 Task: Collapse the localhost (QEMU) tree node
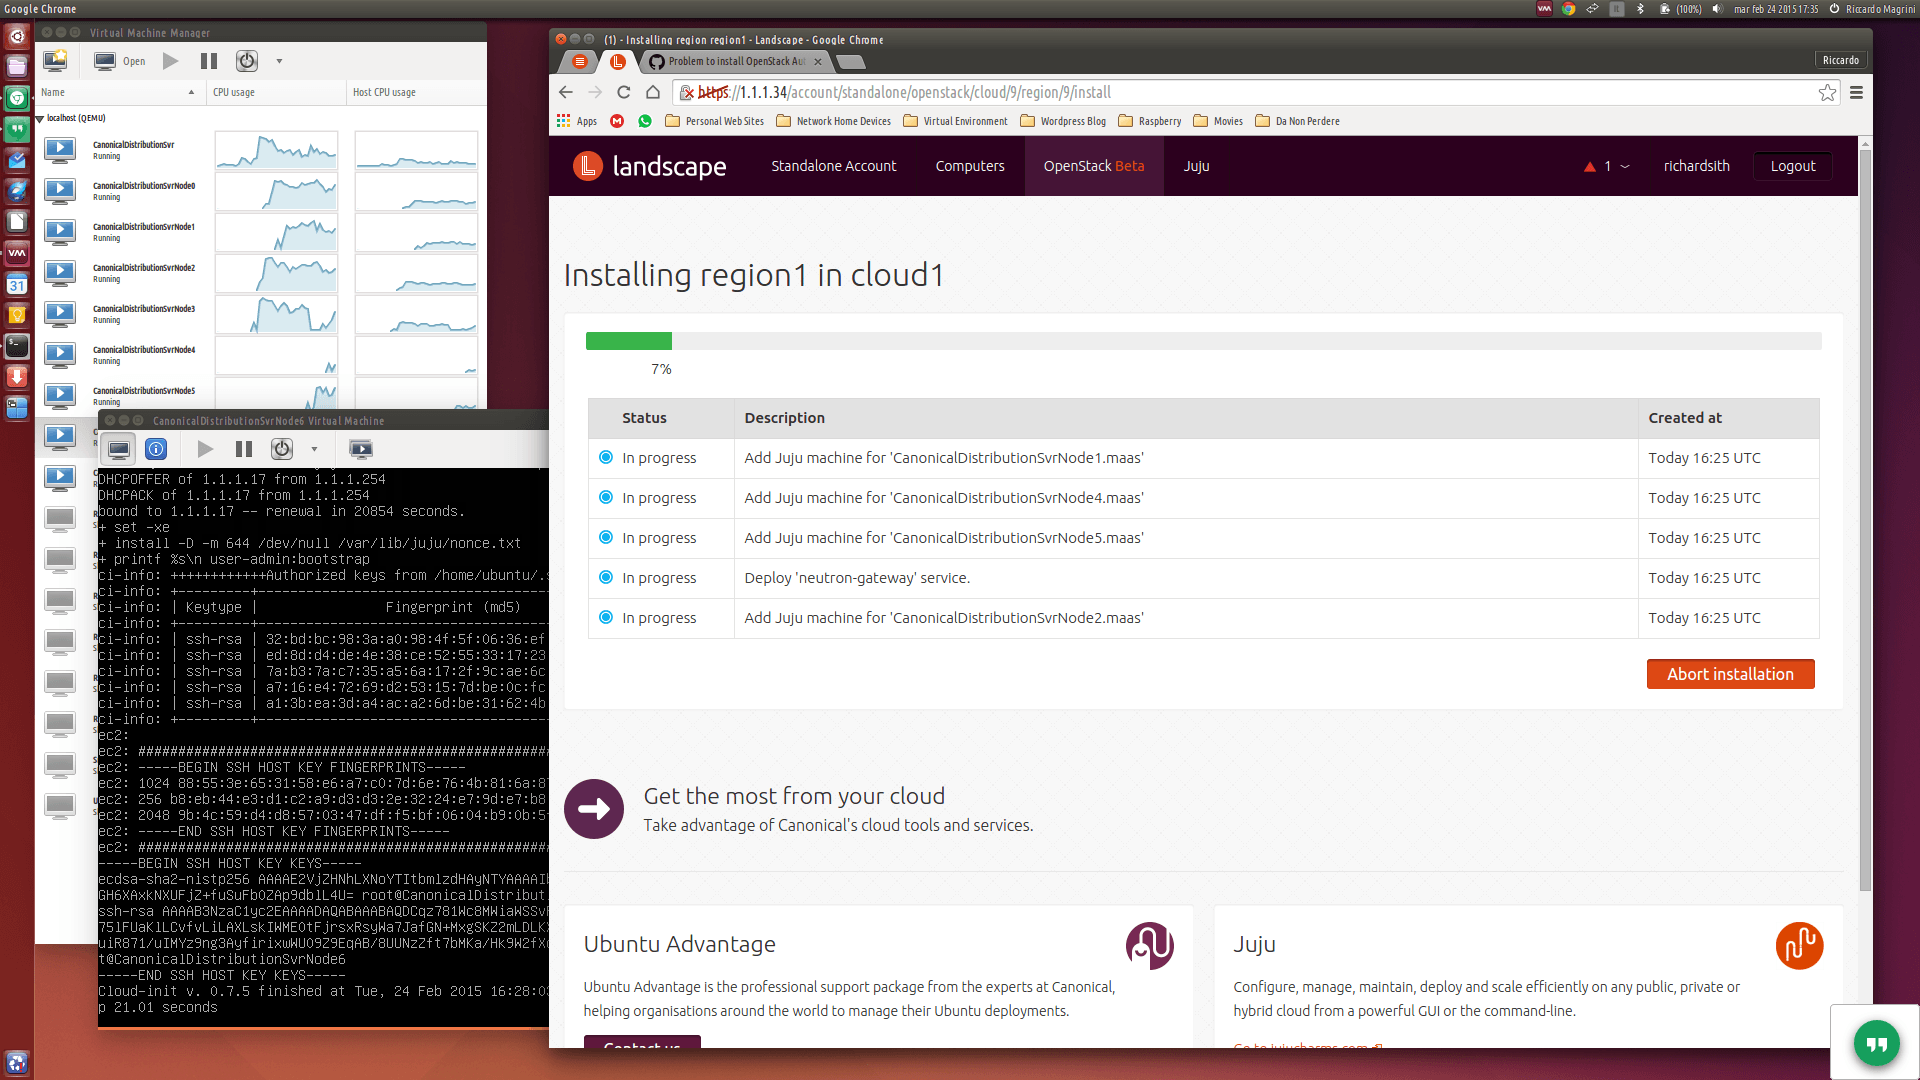coord(40,118)
